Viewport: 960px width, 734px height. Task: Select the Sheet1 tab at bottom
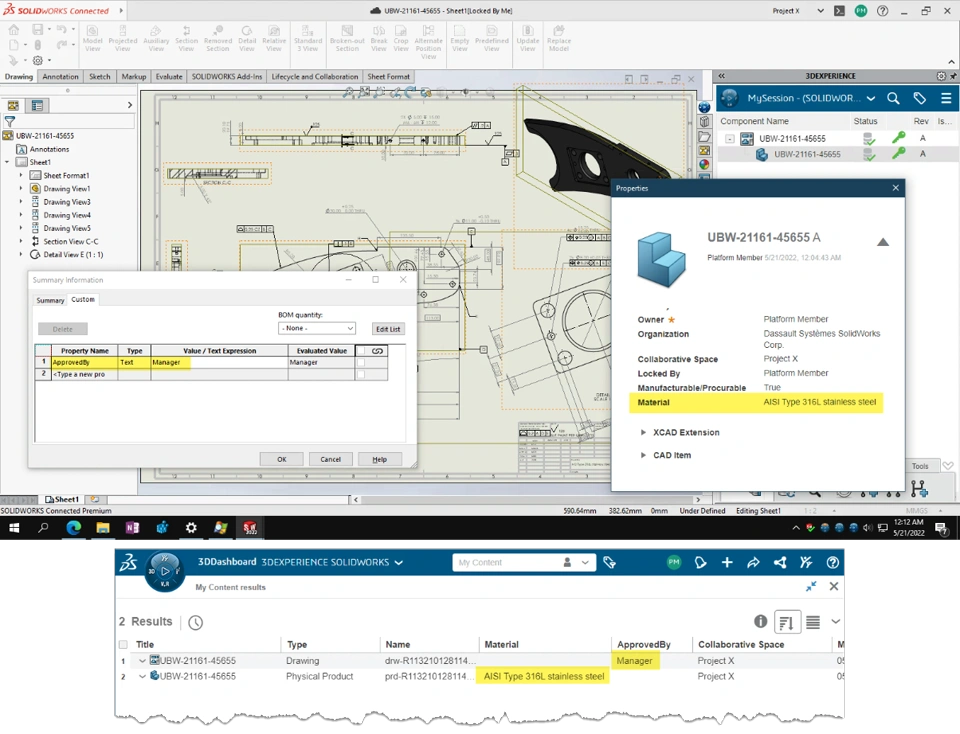pyautogui.click(x=62, y=500)
